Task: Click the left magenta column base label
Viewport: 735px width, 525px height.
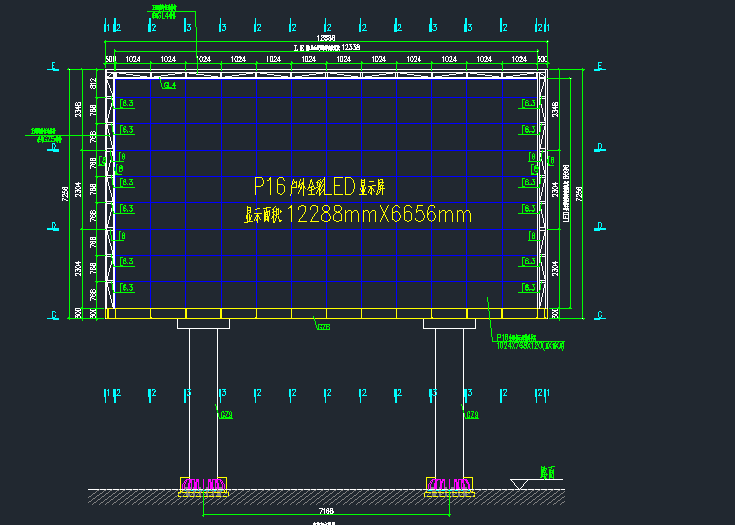Action: coord(203,485)
